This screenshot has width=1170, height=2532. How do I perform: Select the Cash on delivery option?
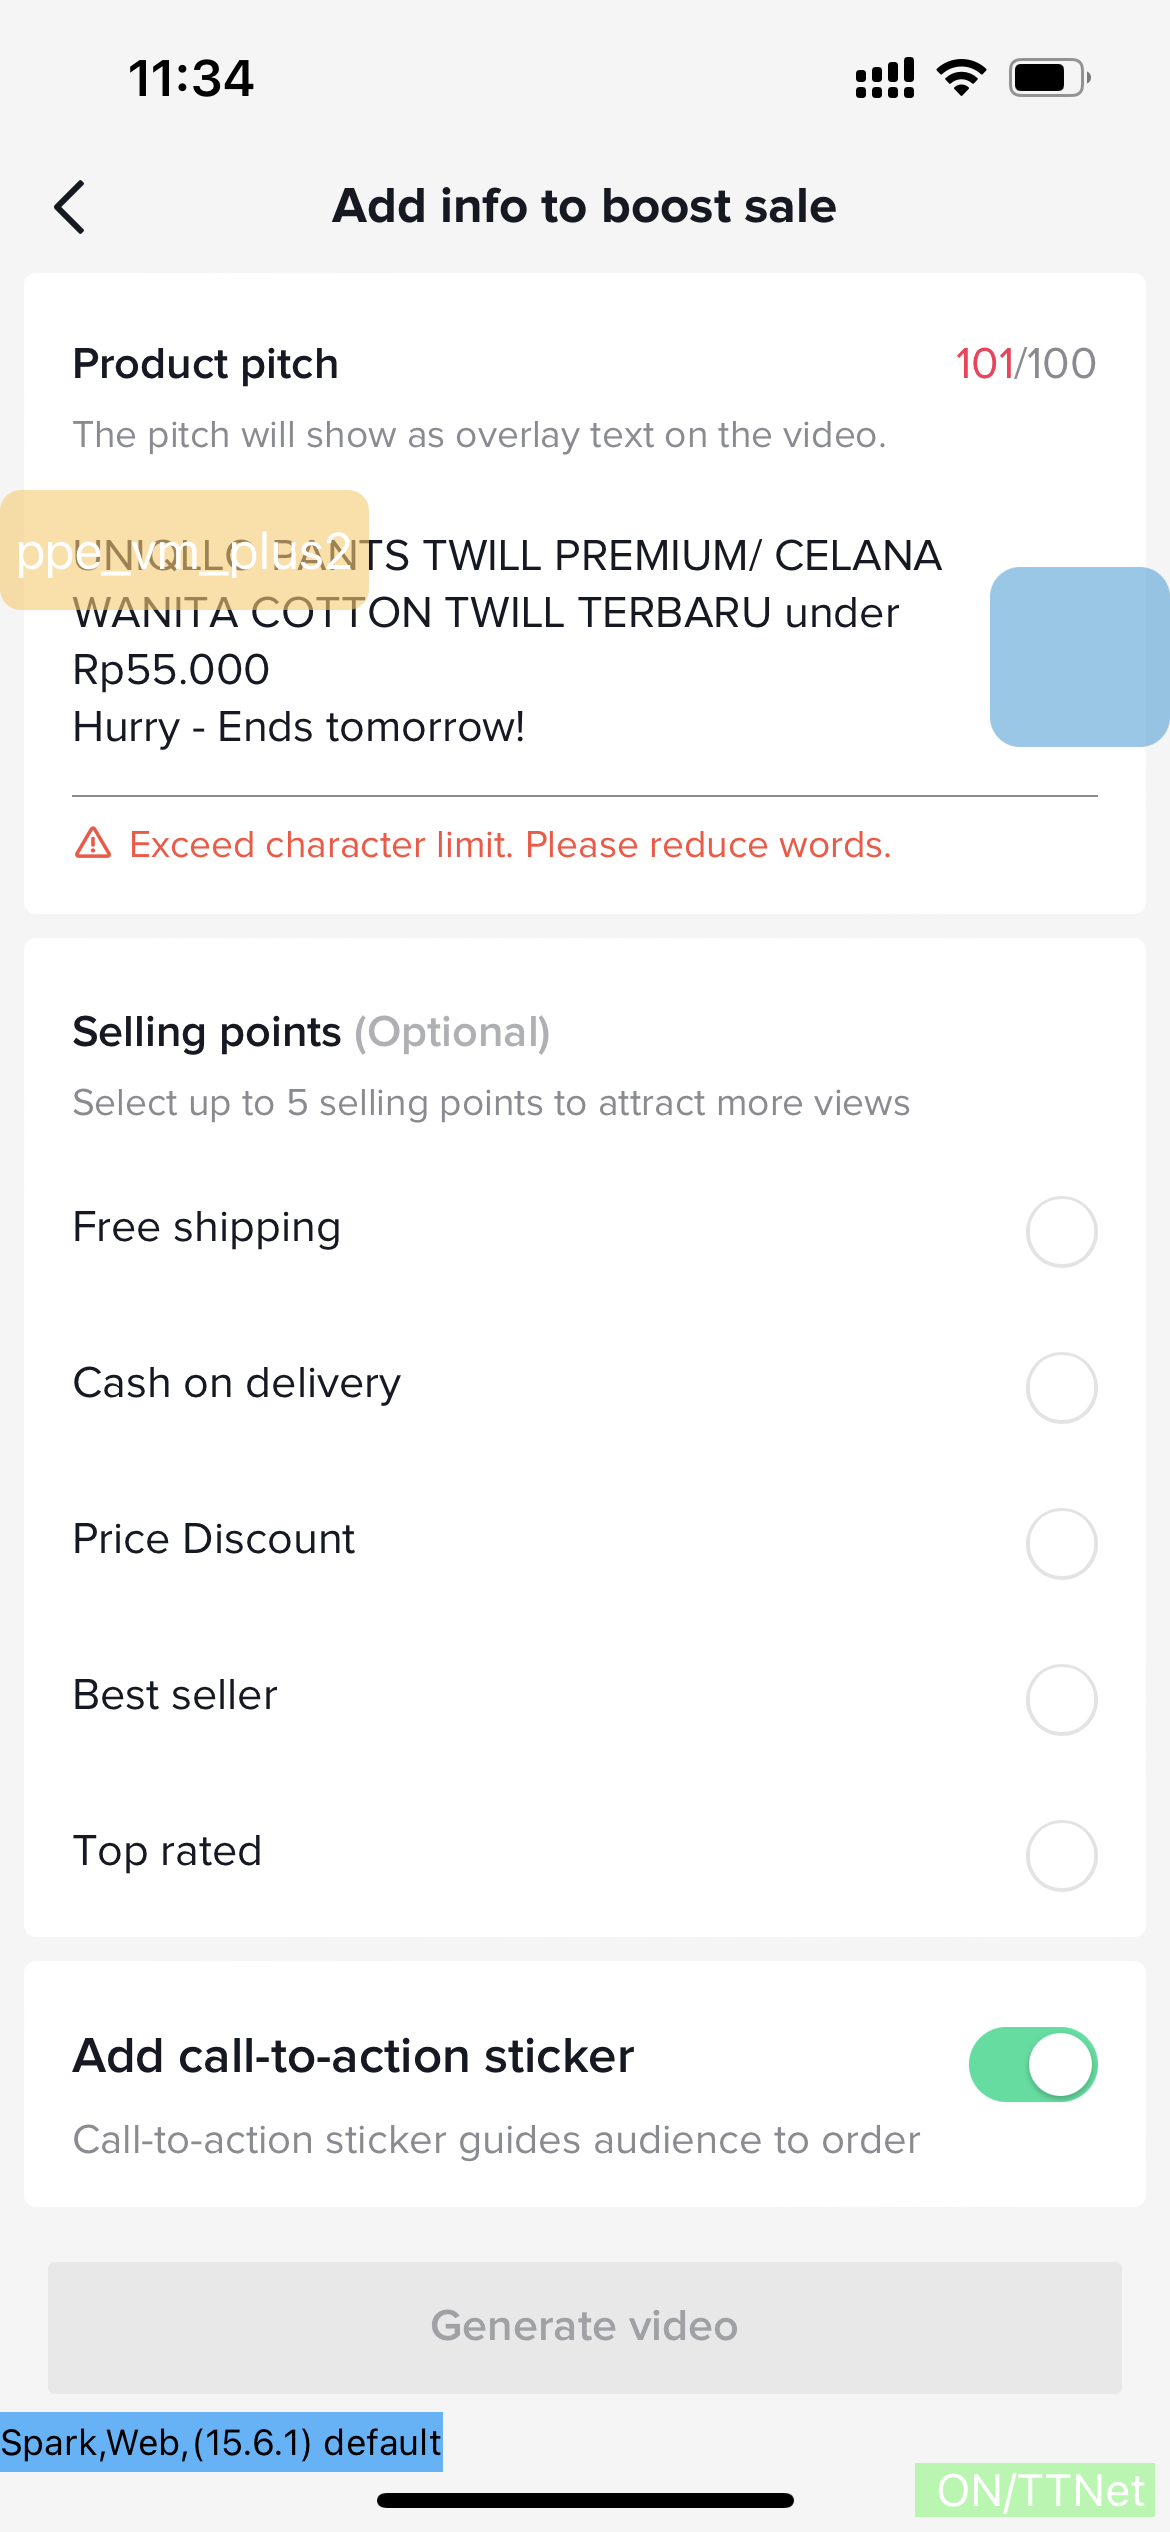(1061, 1387)
